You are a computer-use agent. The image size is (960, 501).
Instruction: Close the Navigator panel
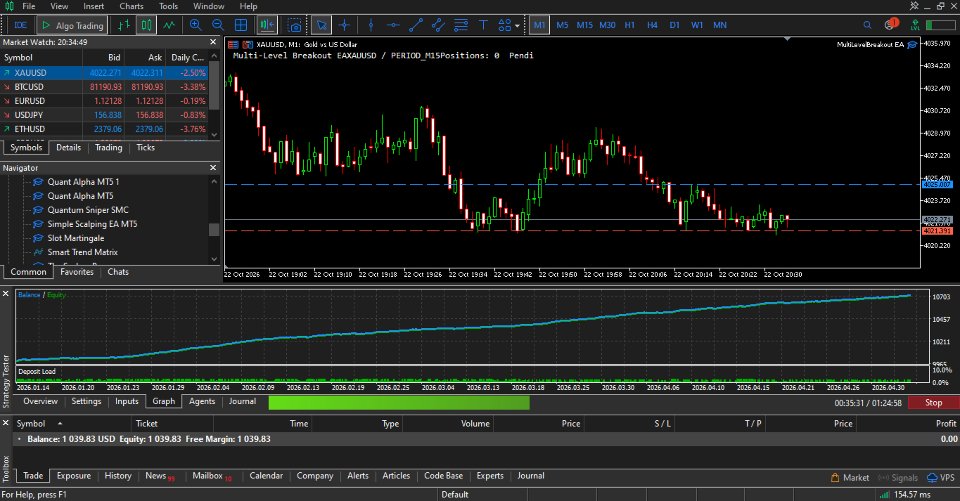(x=213, y=168)
